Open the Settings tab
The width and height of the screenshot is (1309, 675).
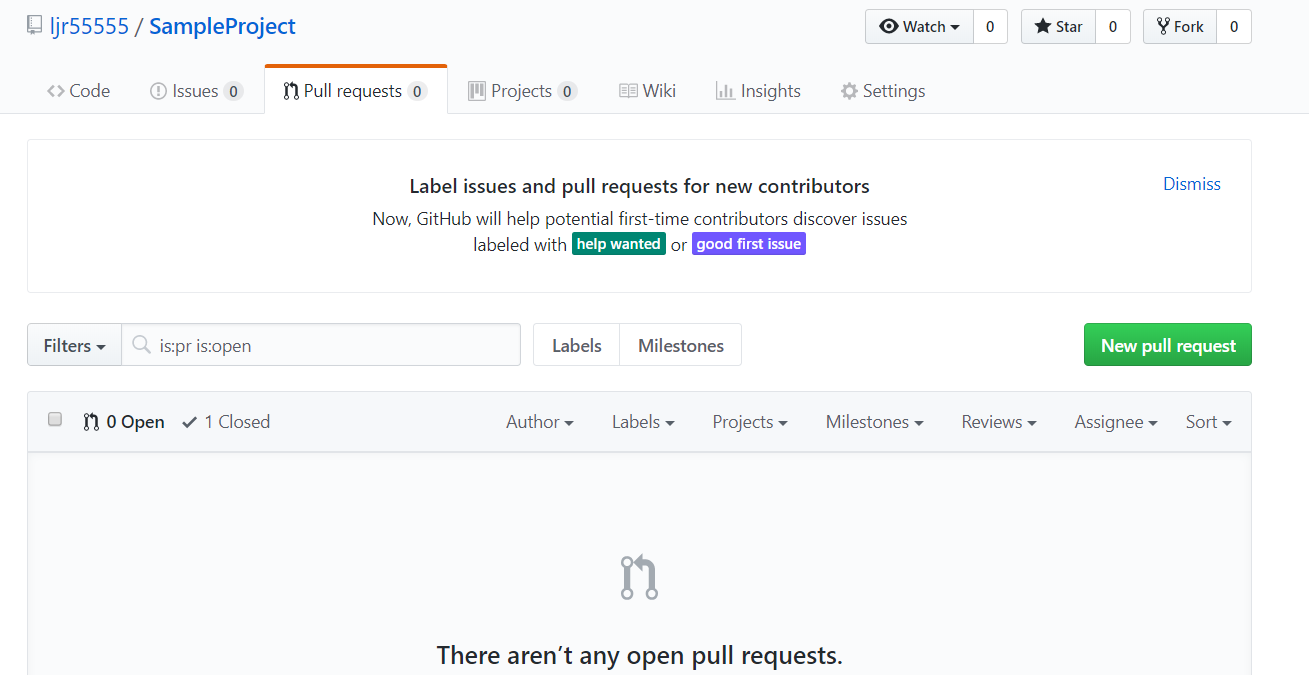coord(883,91)
